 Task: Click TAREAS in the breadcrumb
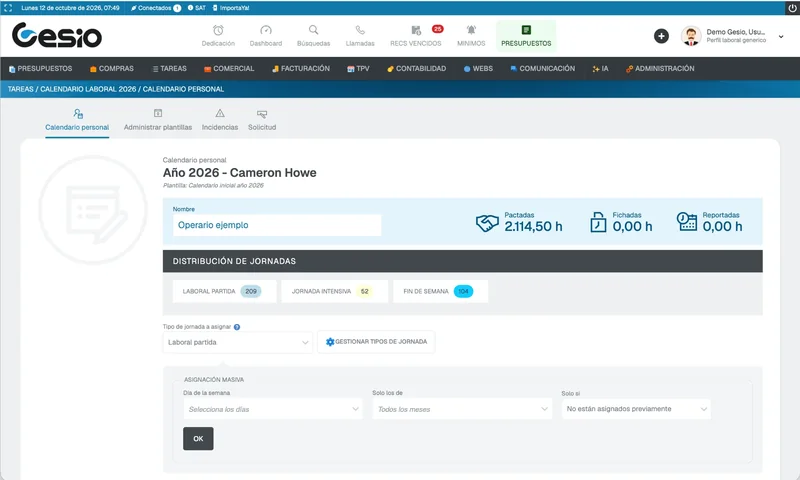pos(20,89)
